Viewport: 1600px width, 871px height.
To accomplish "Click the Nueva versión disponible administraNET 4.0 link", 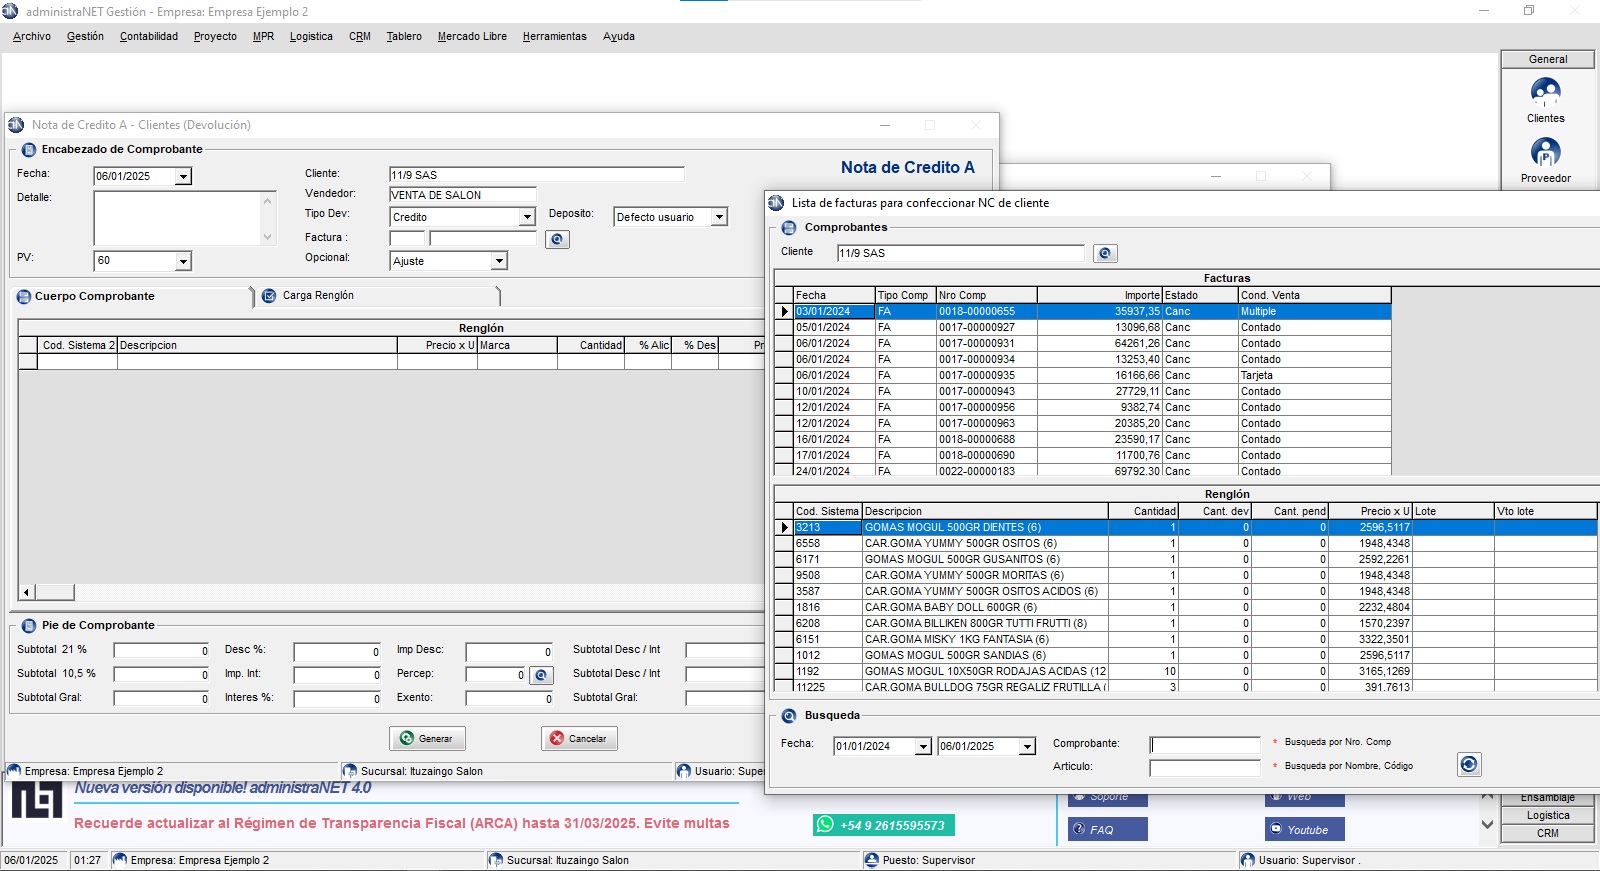I will [223, 788].
